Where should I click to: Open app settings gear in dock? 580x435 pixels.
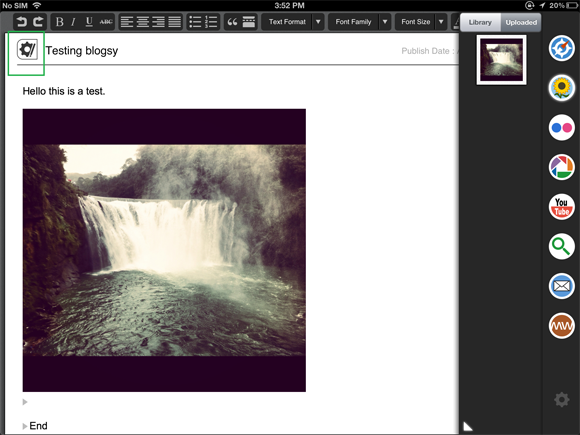coord(562,399)
